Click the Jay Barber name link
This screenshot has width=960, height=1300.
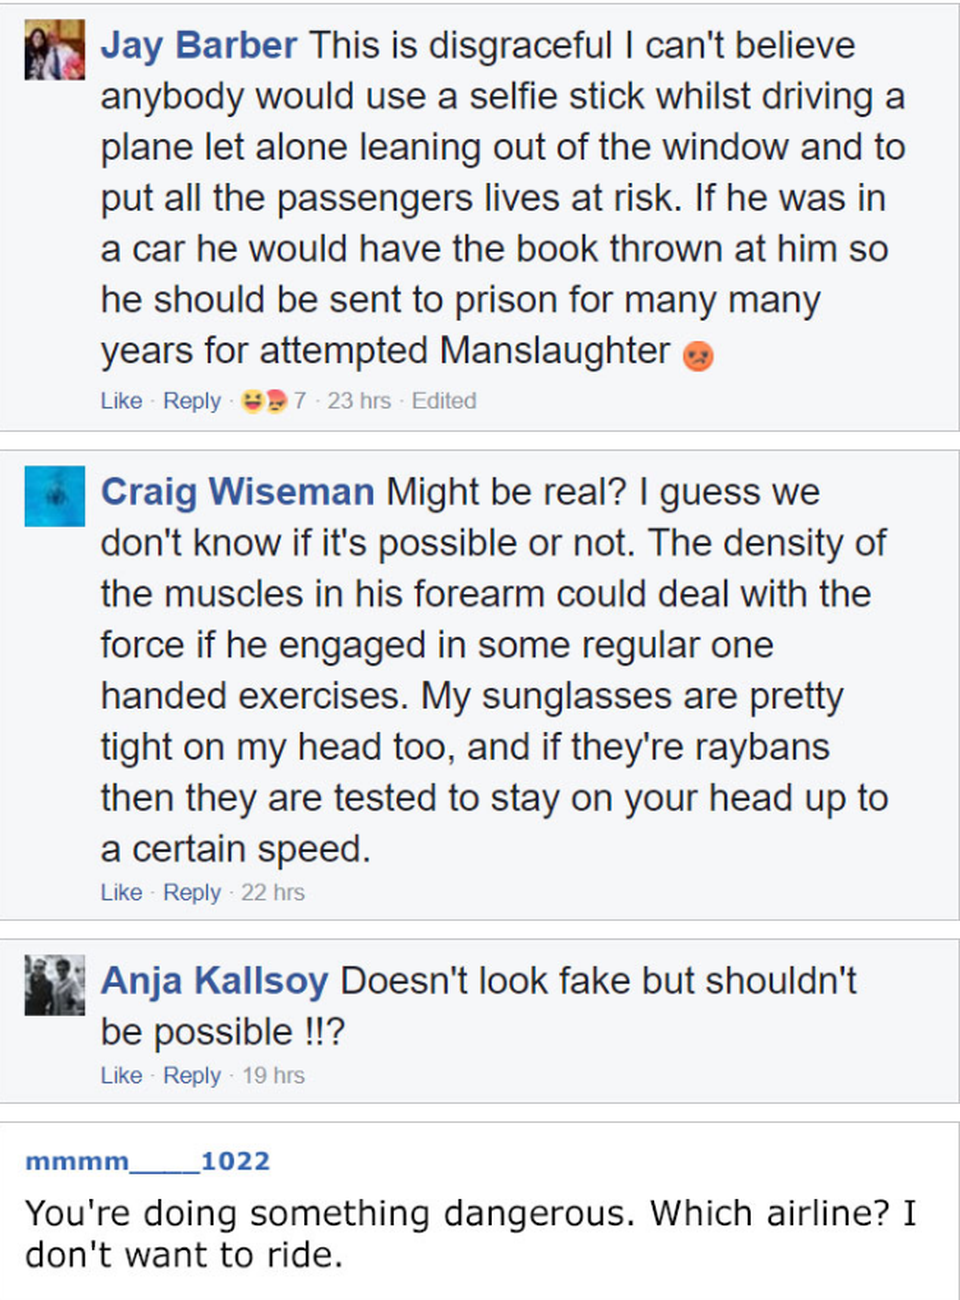tap(198, 46)
